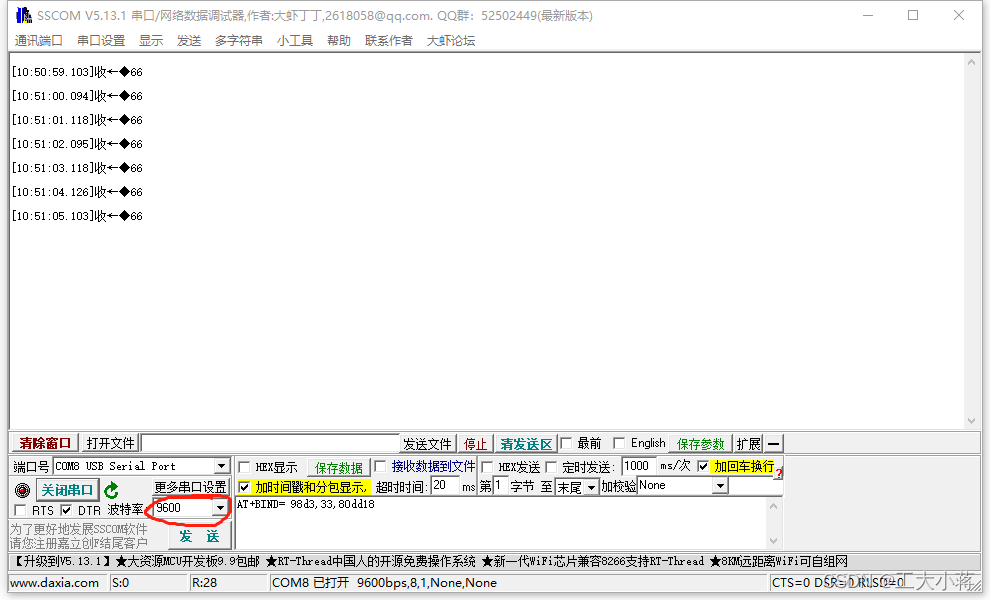Enable the HEX显示 checkbox
This screenshot has width=990, height=600.
244,467
